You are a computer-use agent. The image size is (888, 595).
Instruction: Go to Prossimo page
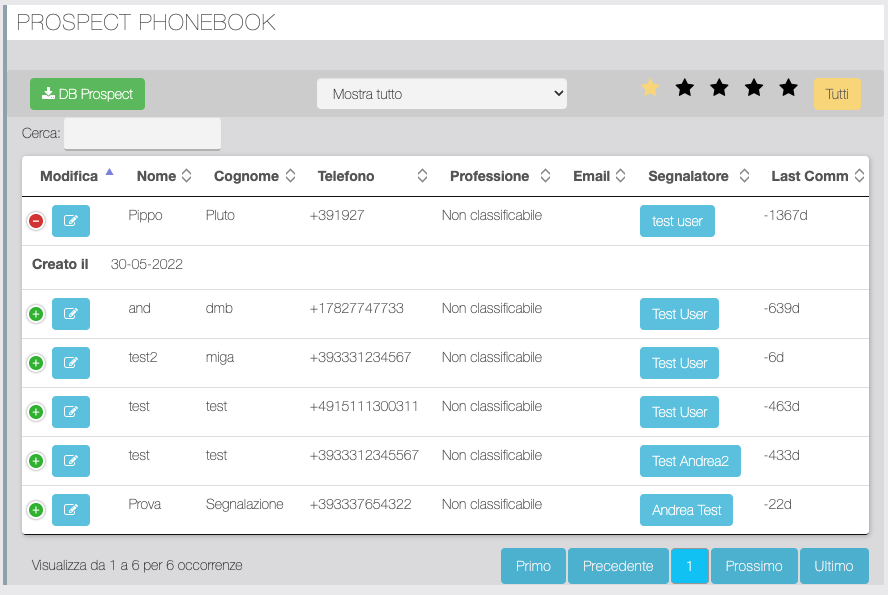pos(754,566)
